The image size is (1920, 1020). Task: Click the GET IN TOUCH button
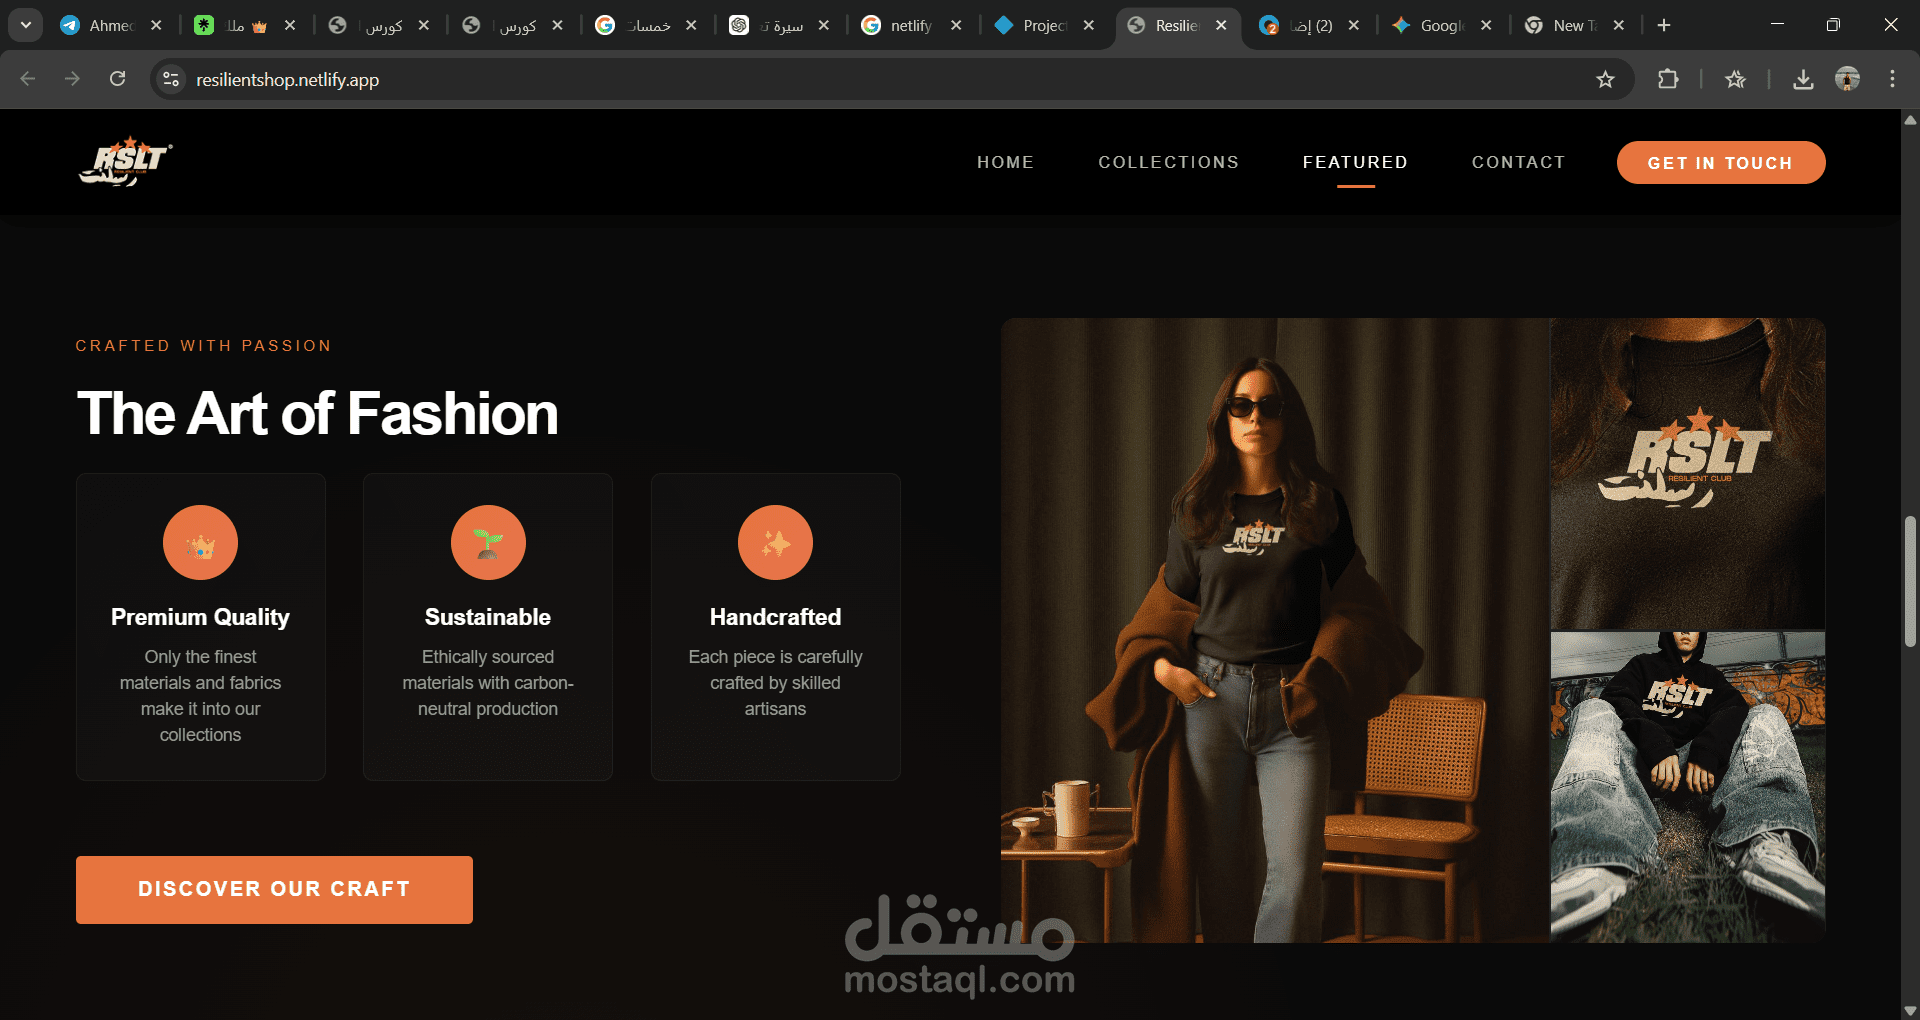click(x=1721, y=162)
